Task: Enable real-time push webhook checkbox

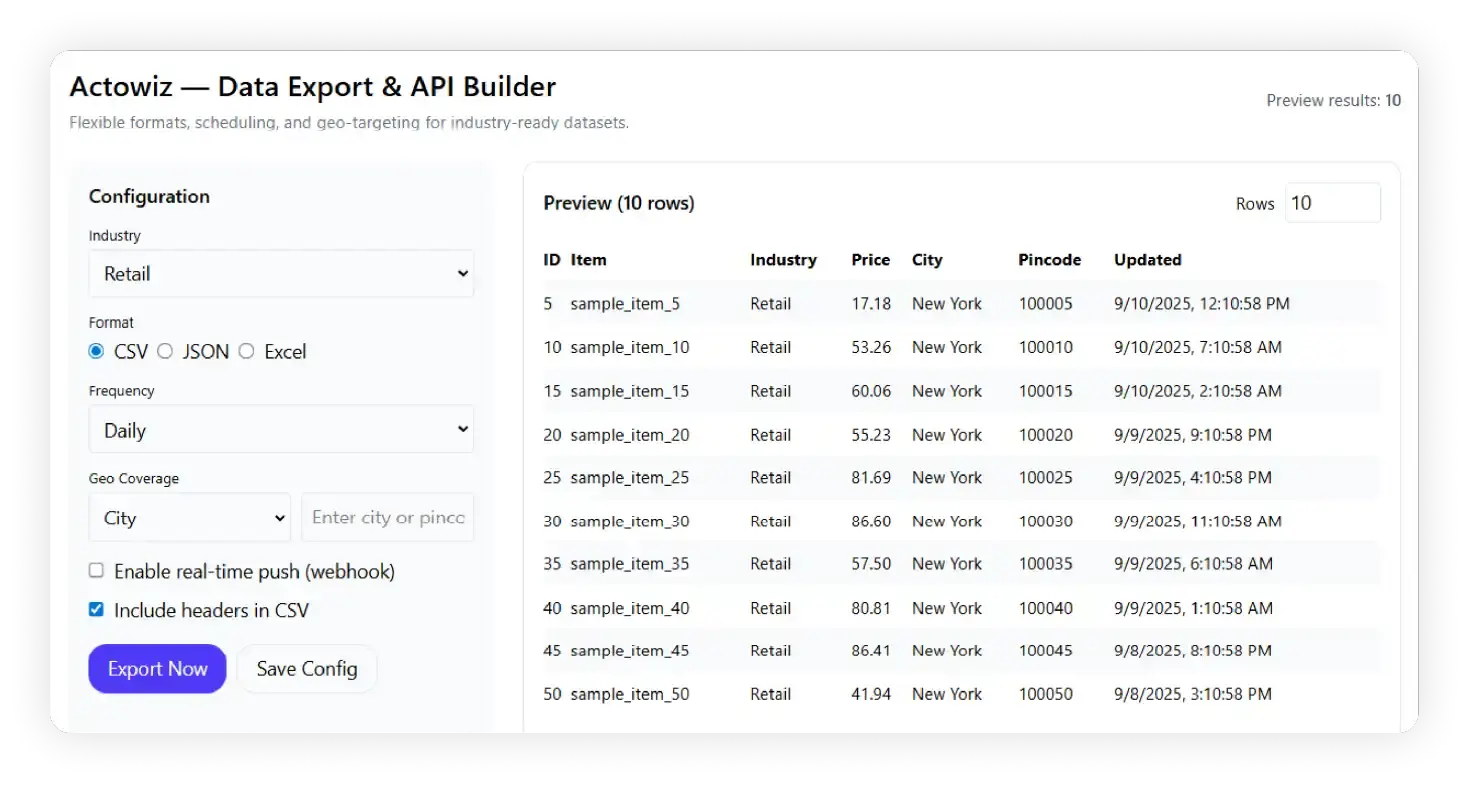Action: point(97,571)
